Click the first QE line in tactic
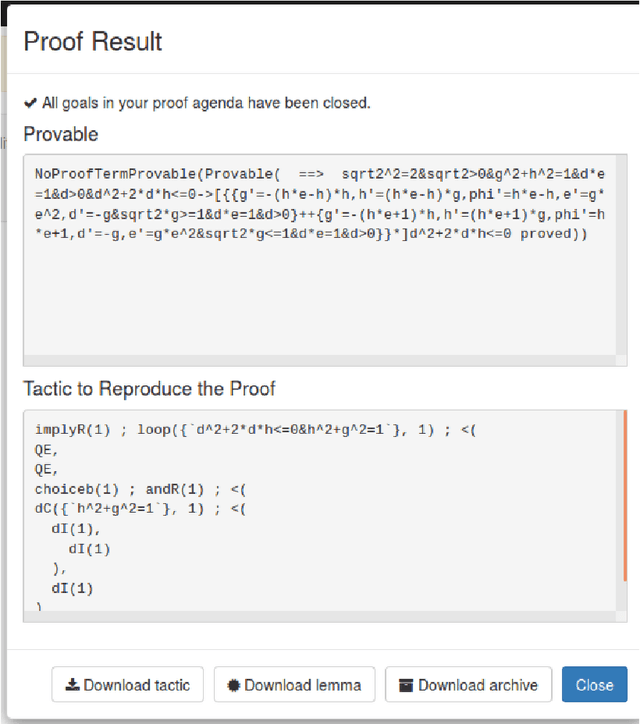Screen dimensions: 640x724 46,450
